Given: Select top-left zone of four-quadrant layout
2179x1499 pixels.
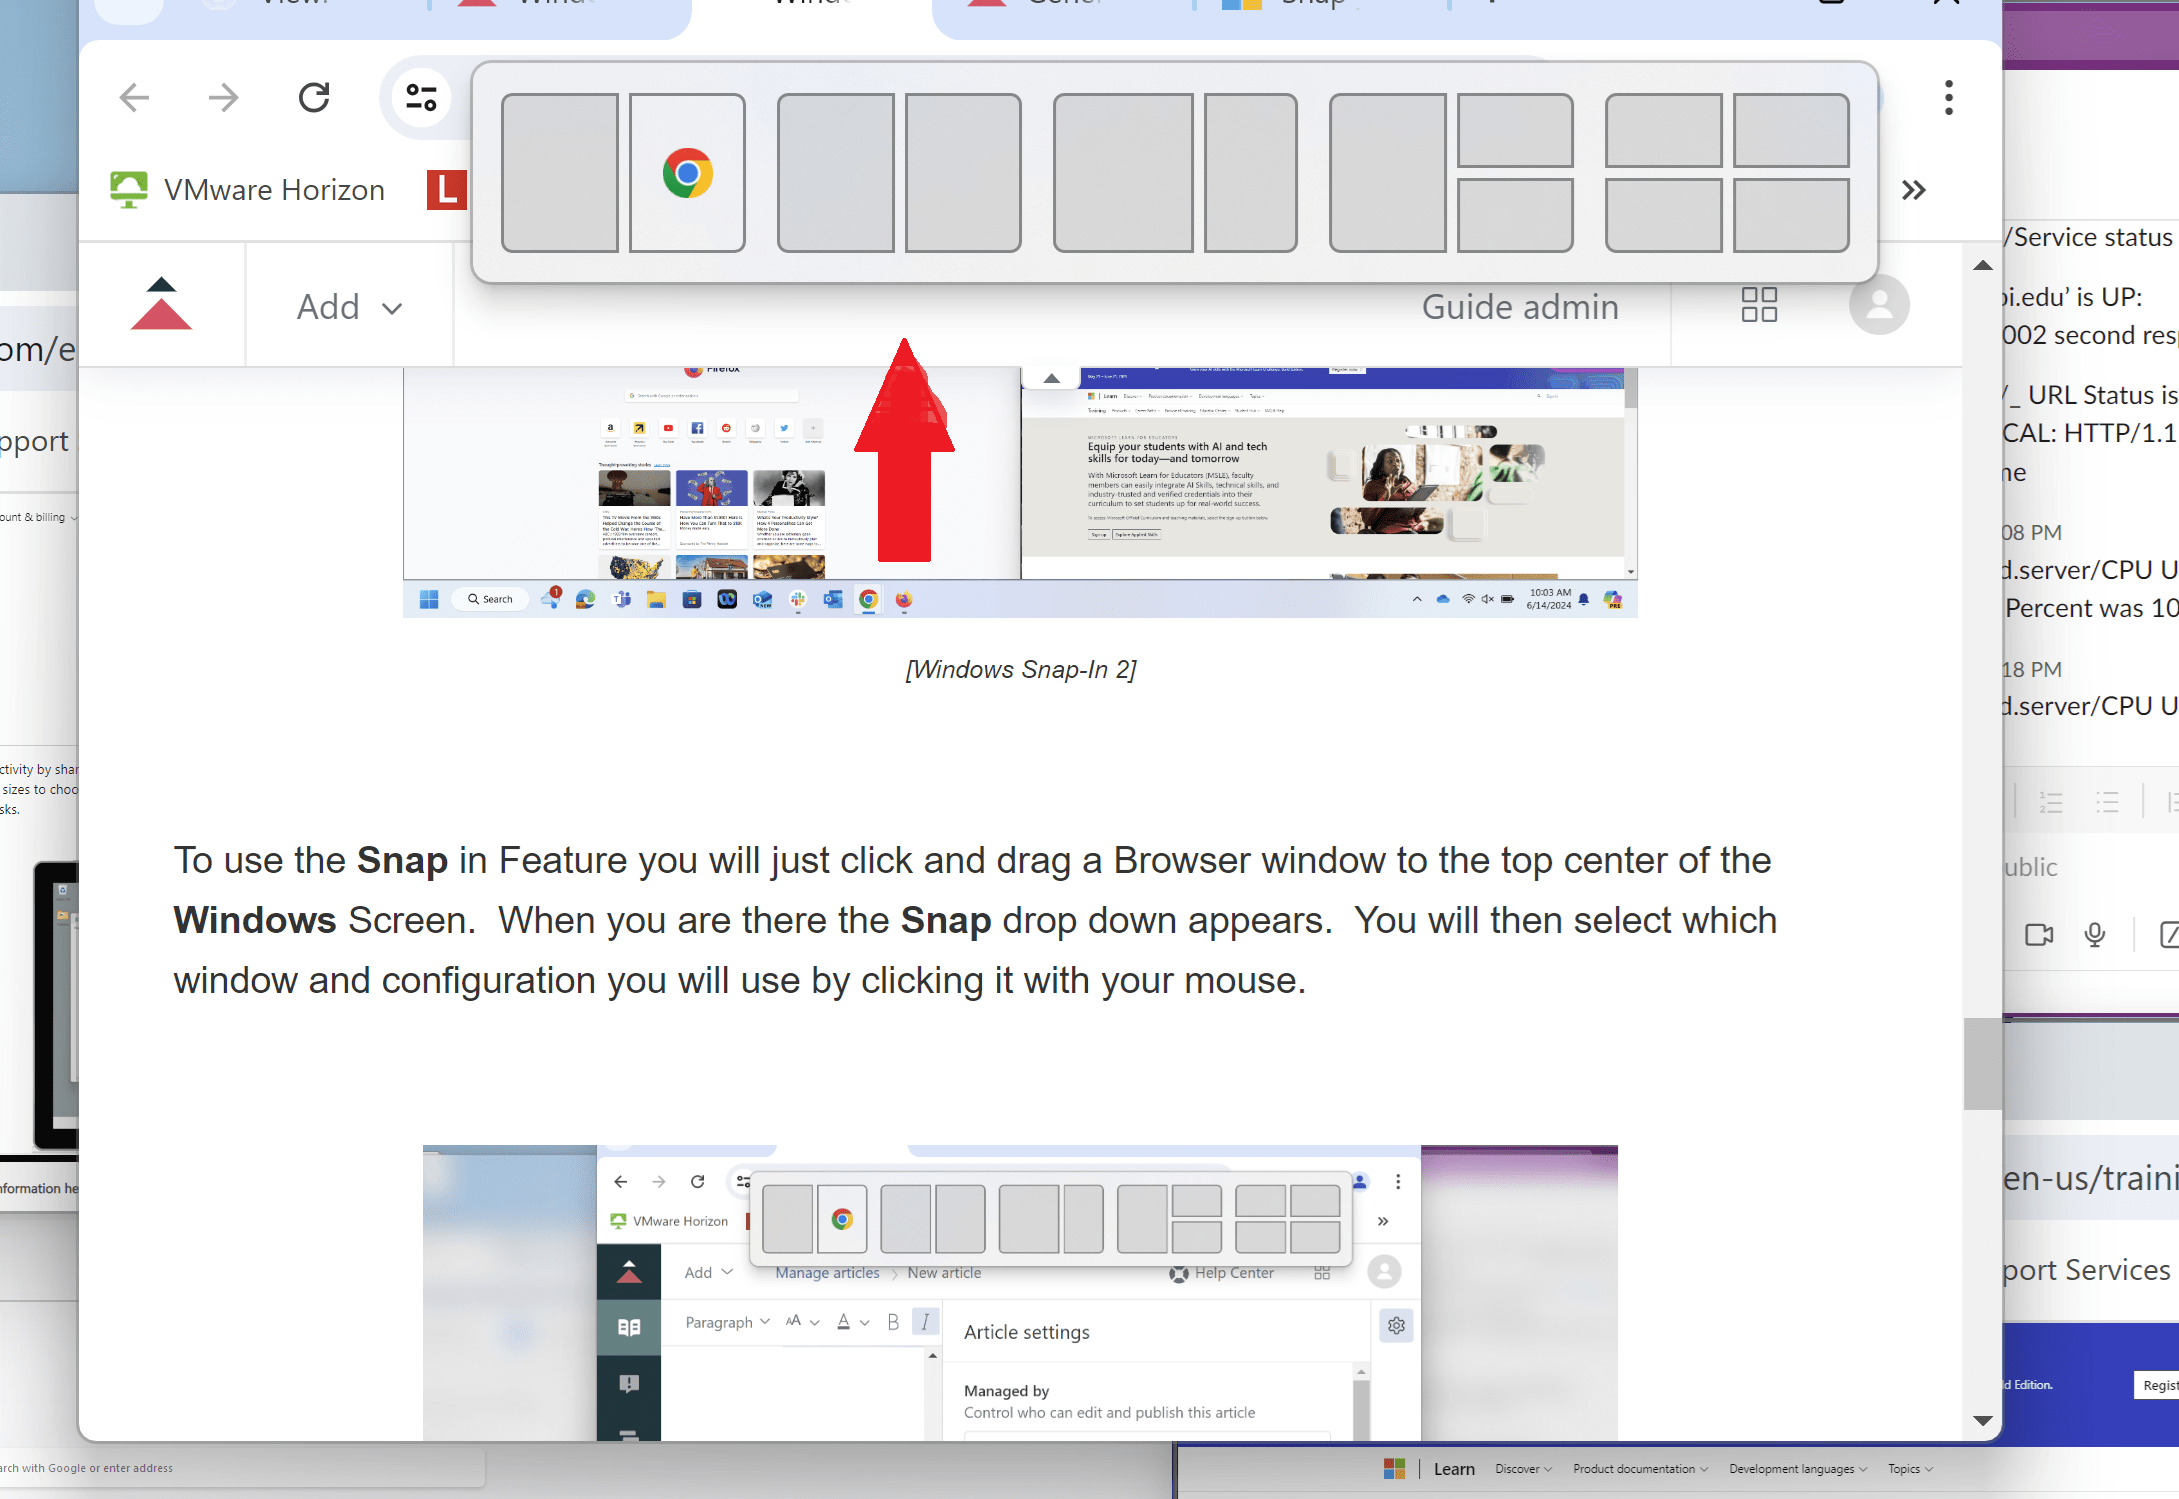Looking at the screenshot, I should tap(1663, 130).
